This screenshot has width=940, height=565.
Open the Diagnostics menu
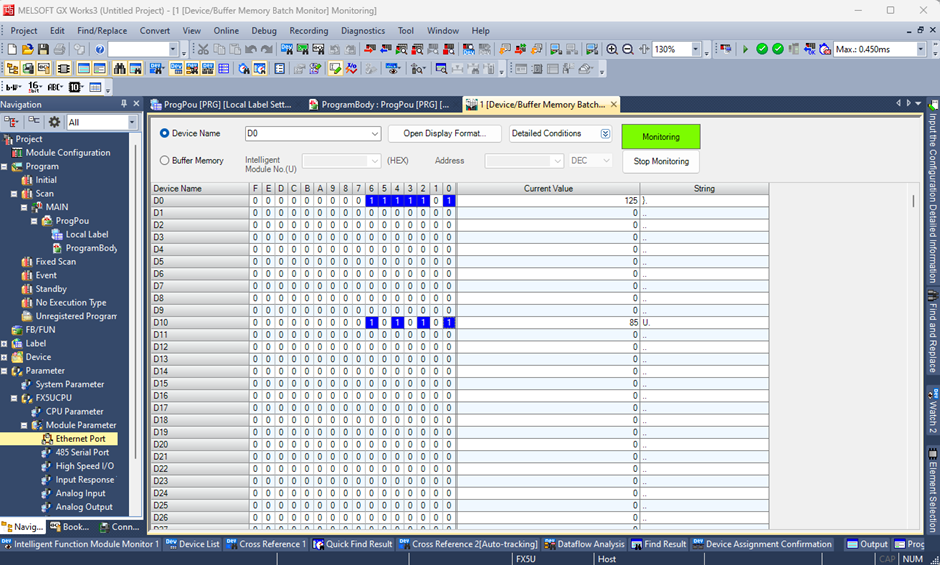pos(363,31)
